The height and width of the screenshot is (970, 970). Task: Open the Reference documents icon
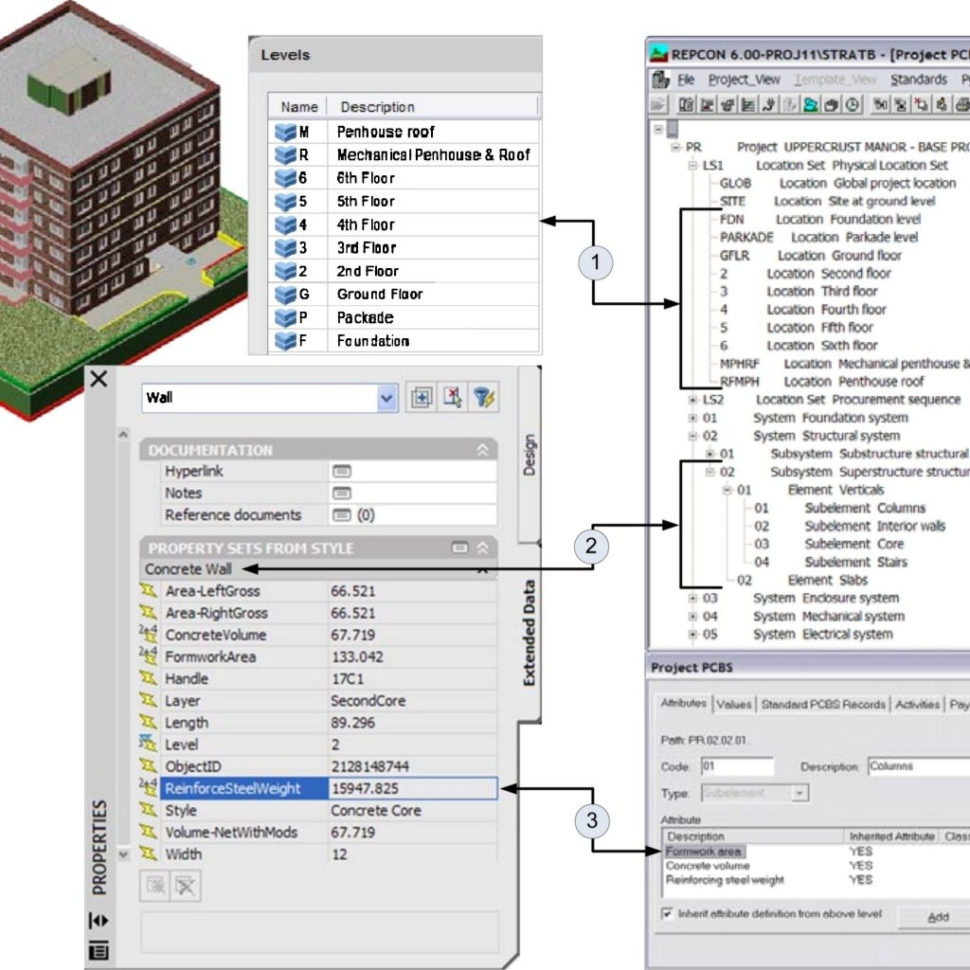pyautogui.click(x=341, y=516)
